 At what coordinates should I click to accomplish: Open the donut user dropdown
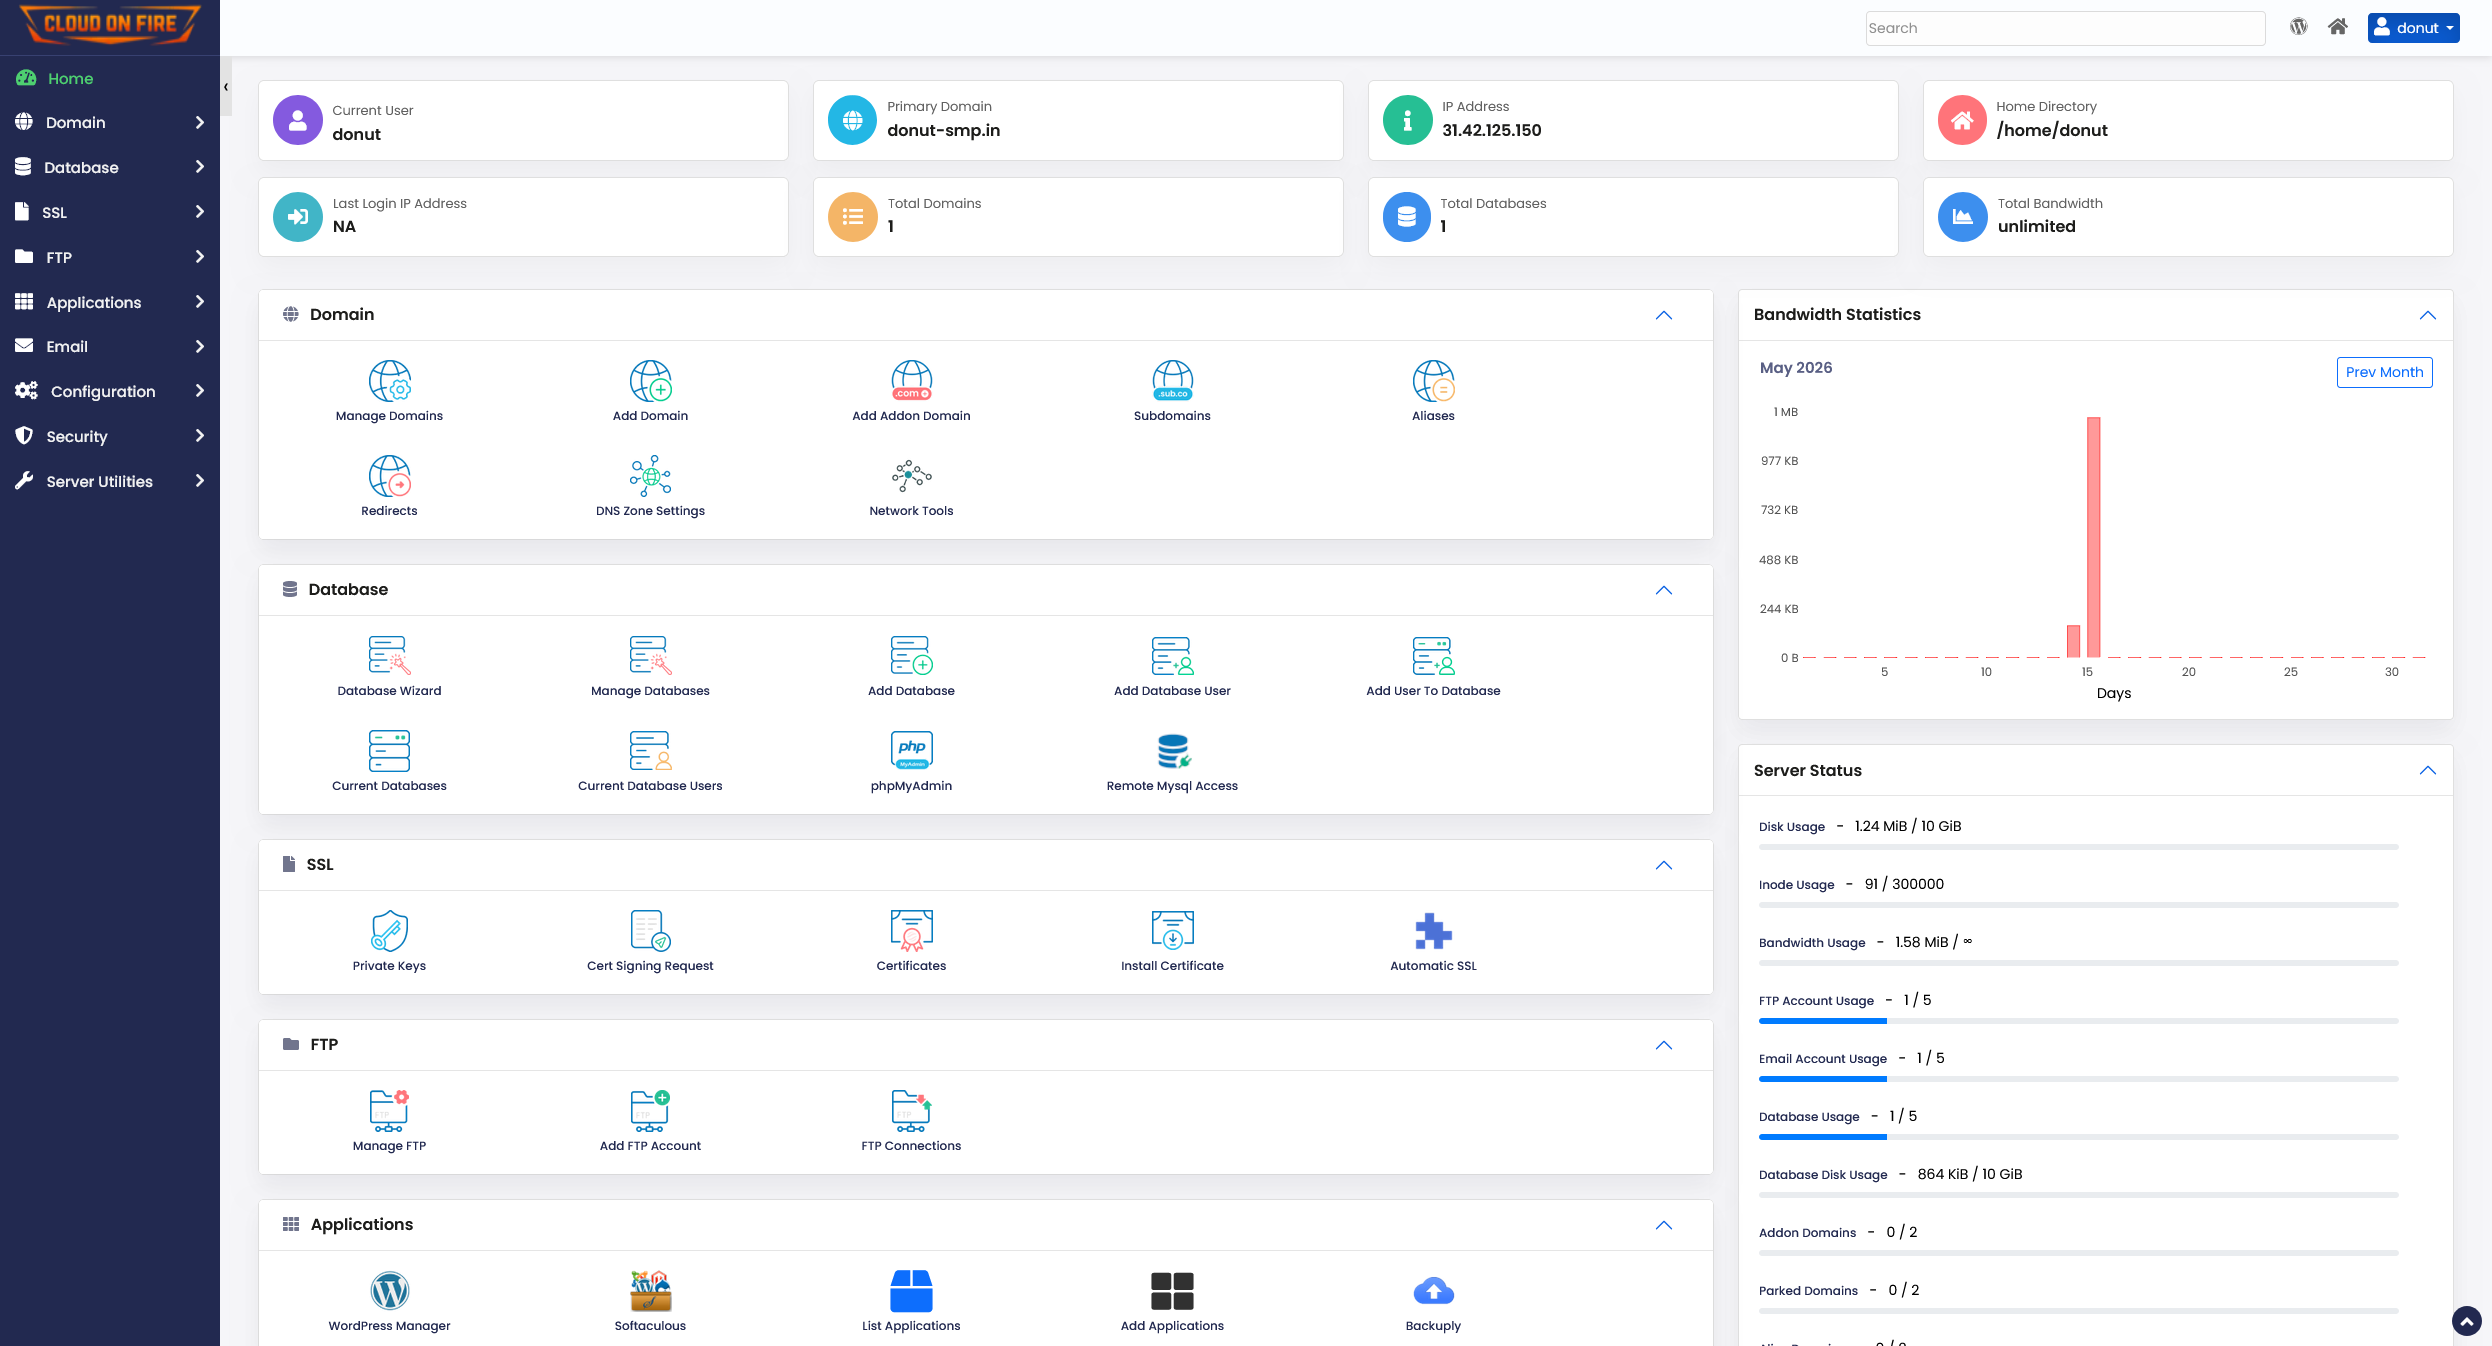tap(2413, 28)
